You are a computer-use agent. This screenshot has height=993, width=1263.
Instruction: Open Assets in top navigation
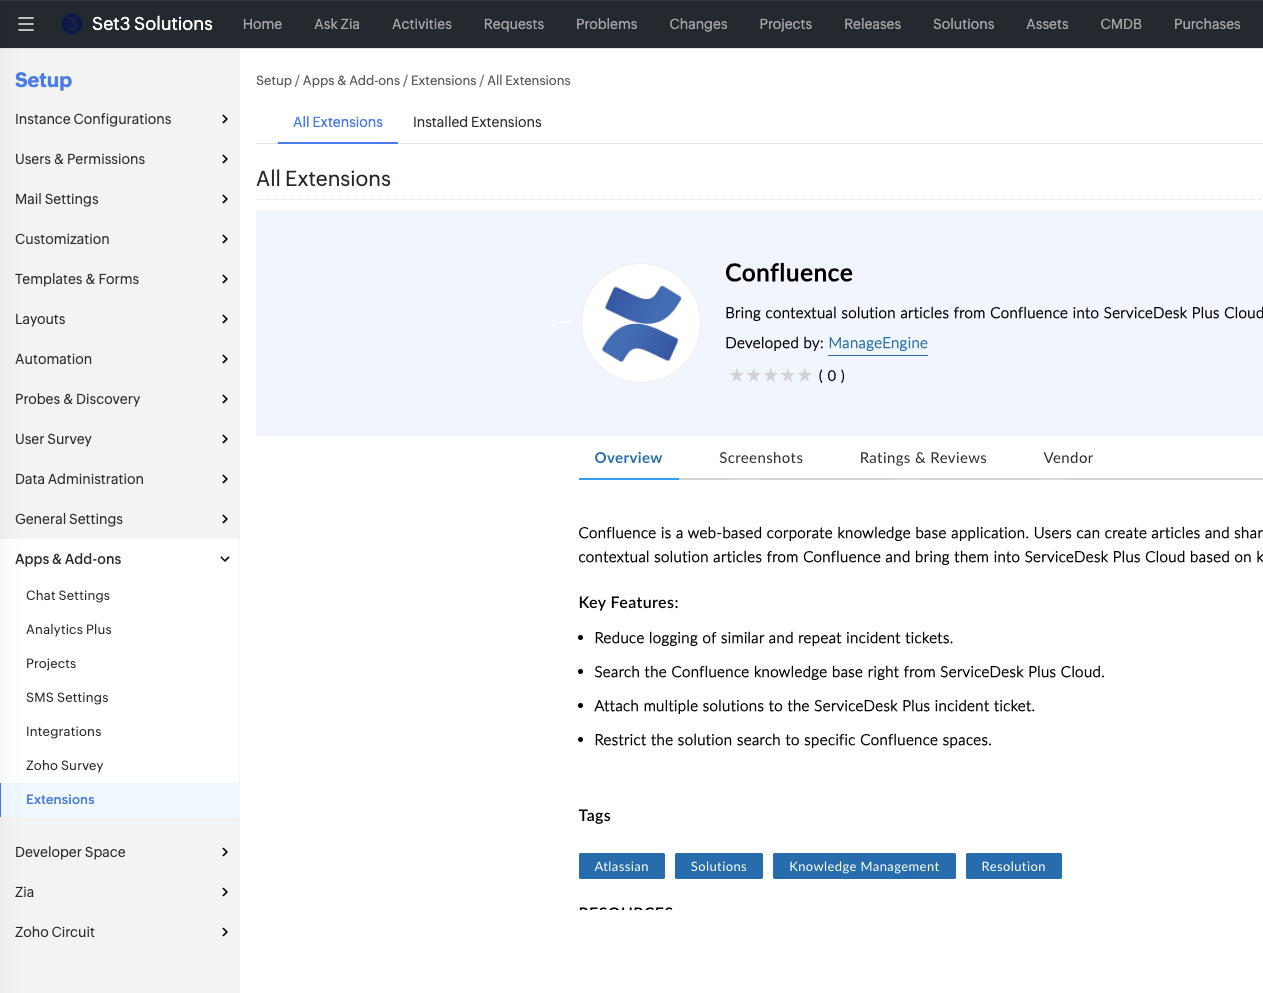tap(1047, 24)
